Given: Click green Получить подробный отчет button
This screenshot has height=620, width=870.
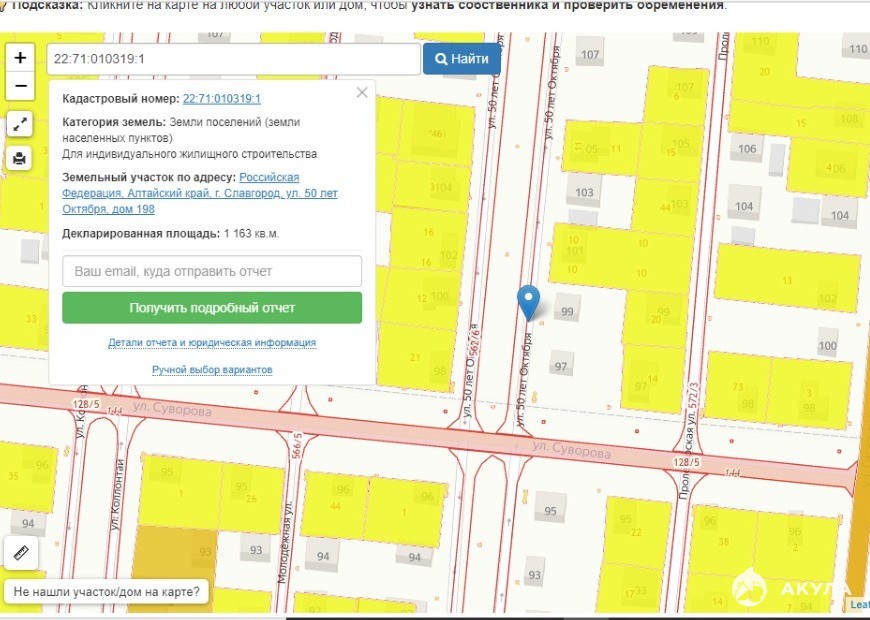Looking at the screenshot, I should 212,308.
